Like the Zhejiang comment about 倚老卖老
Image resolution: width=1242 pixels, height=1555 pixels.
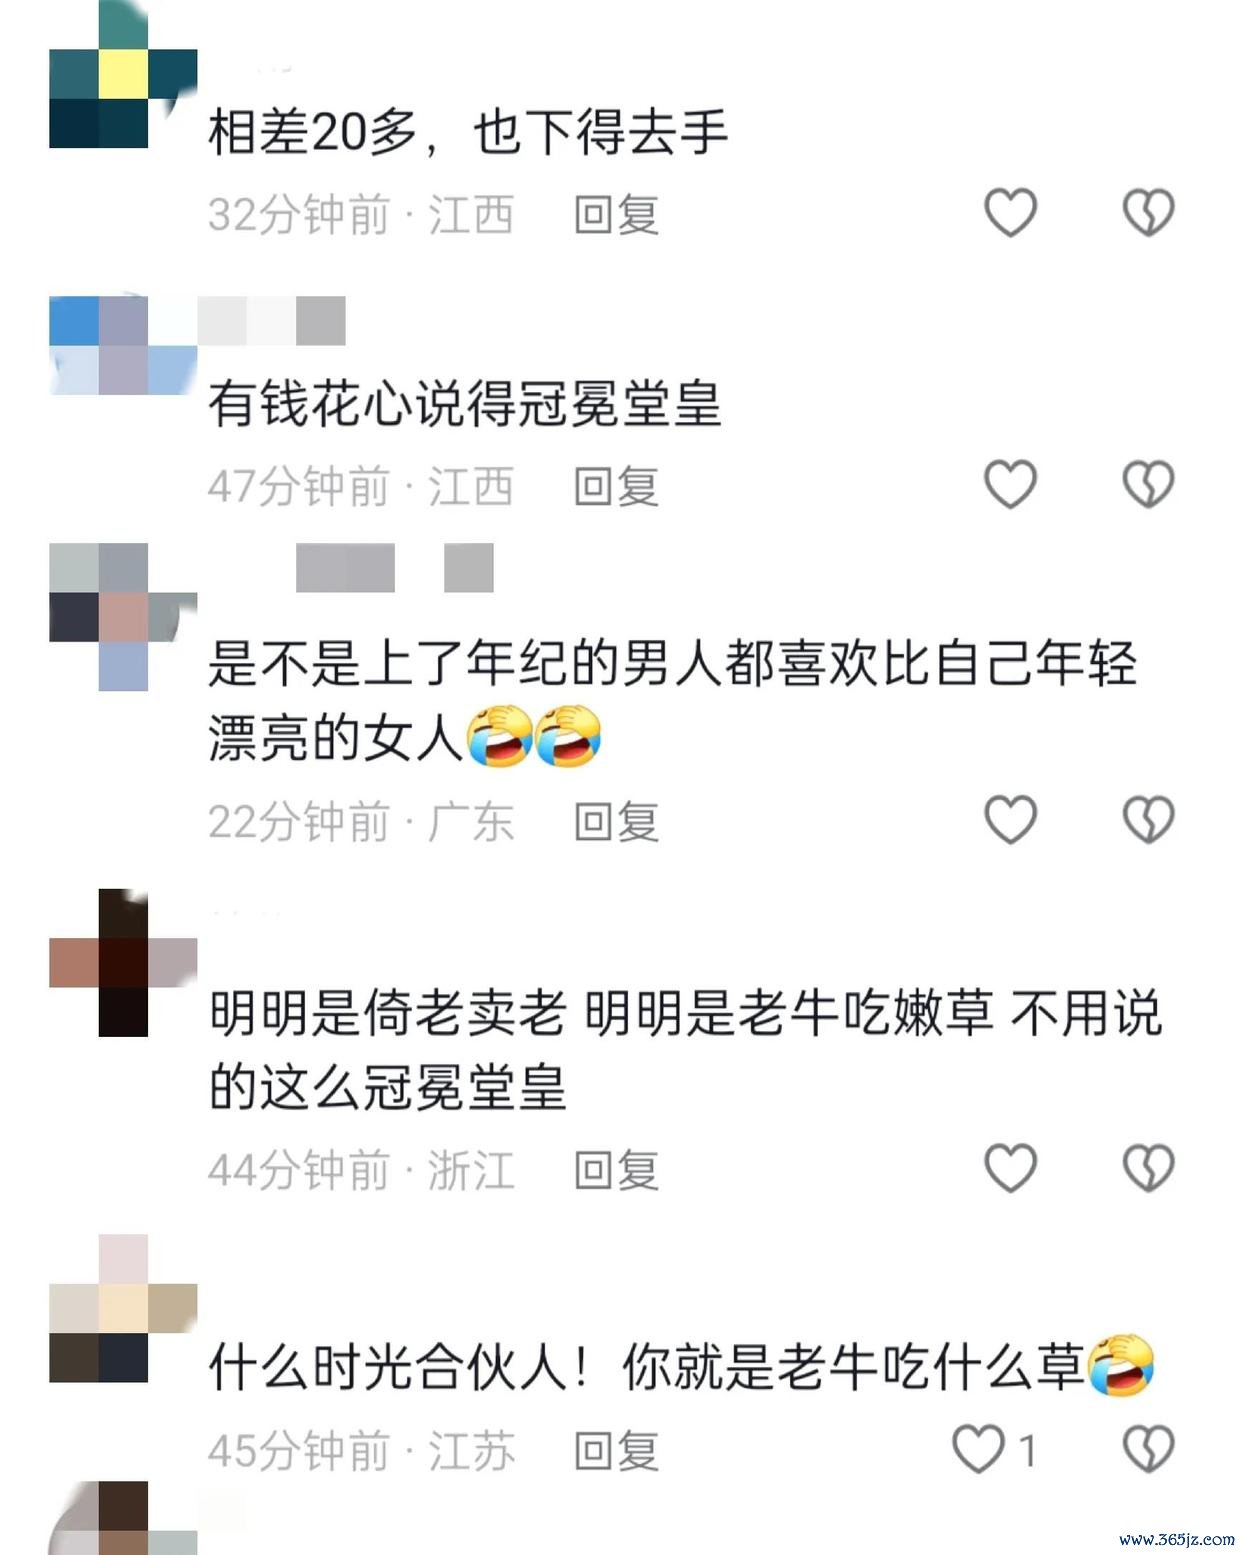coord(1010,1167)
